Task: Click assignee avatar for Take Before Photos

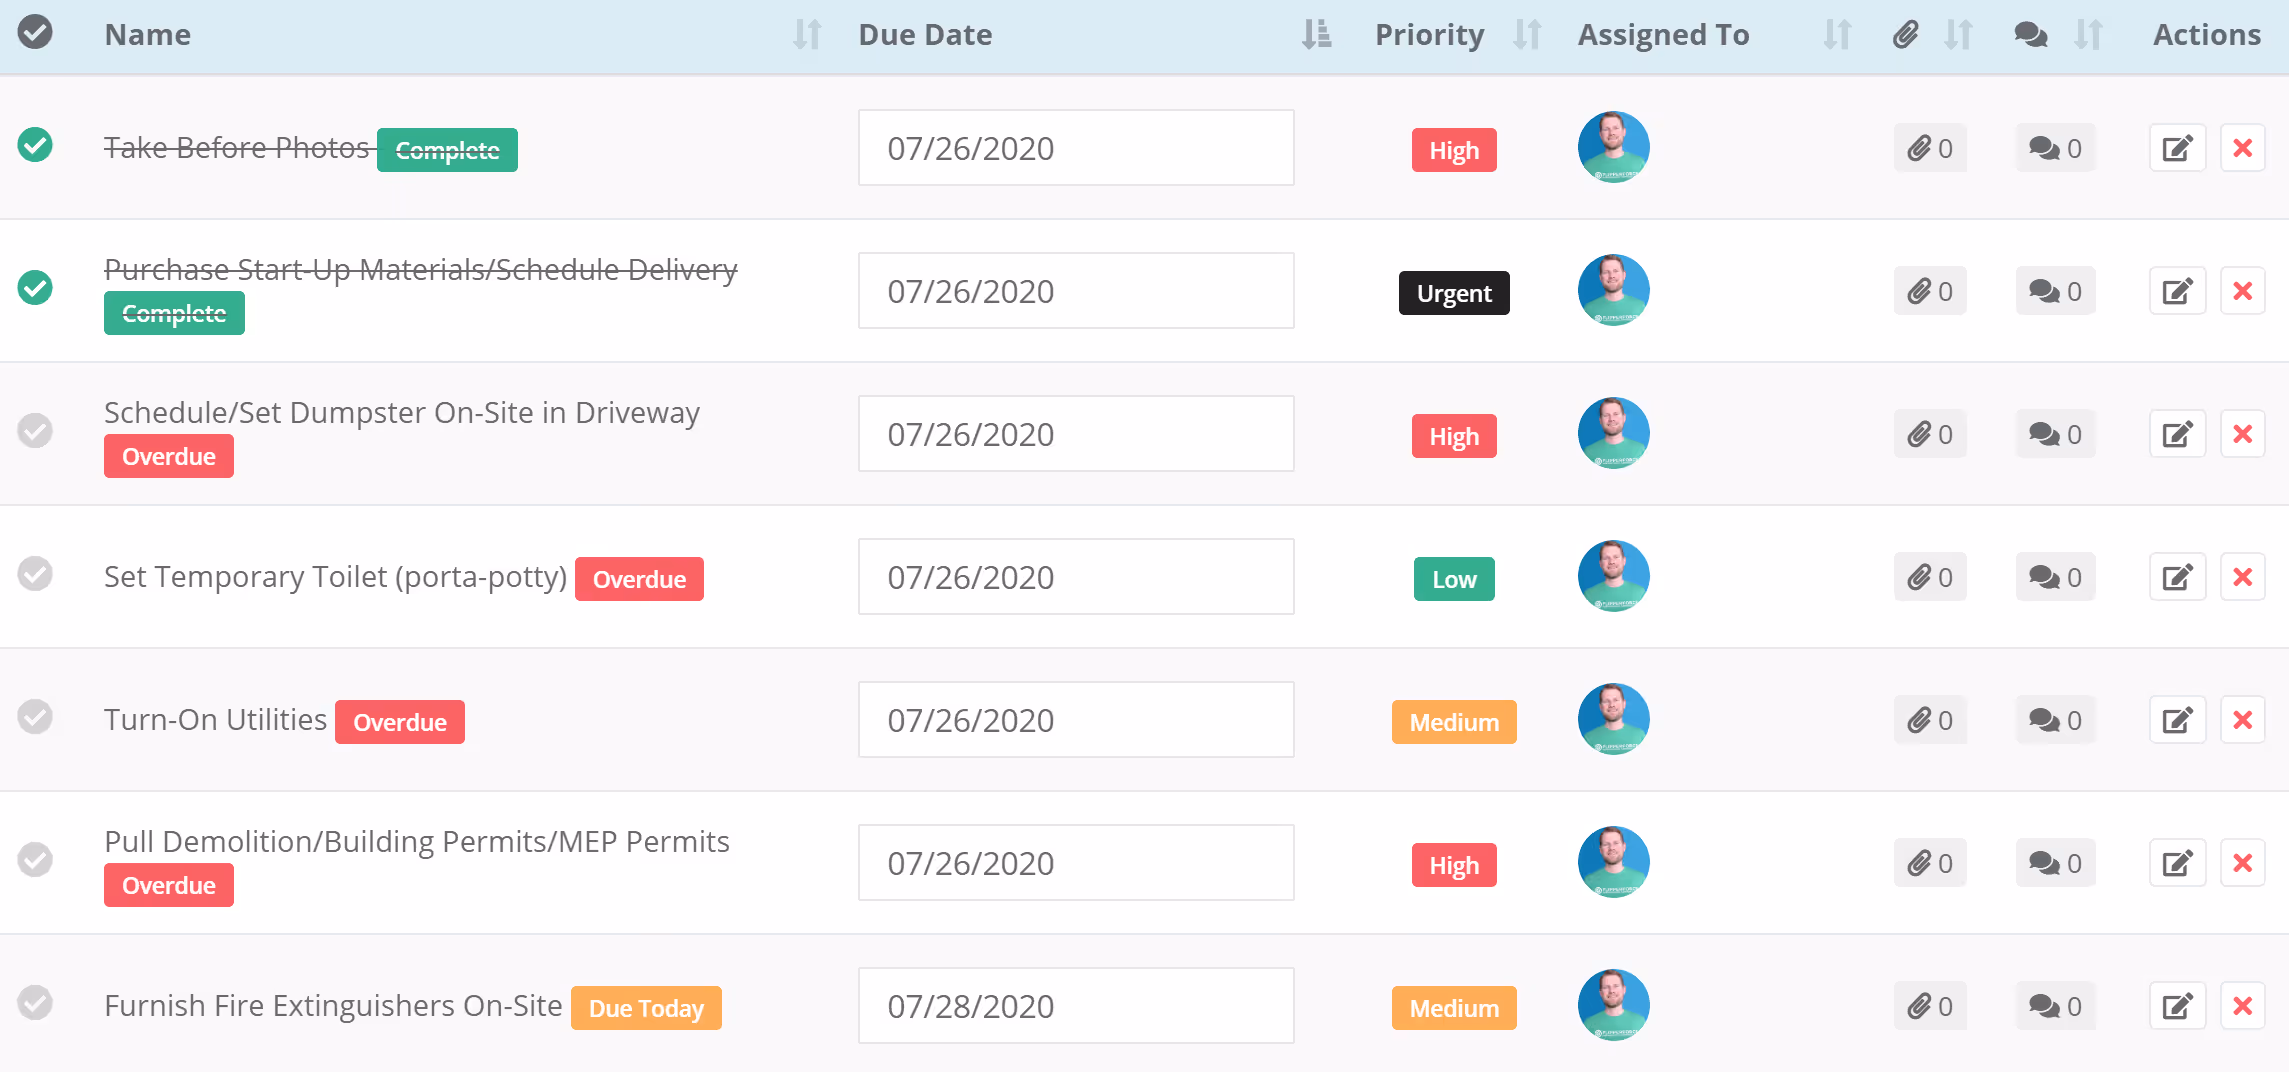Action: (x=1613, y=147)
